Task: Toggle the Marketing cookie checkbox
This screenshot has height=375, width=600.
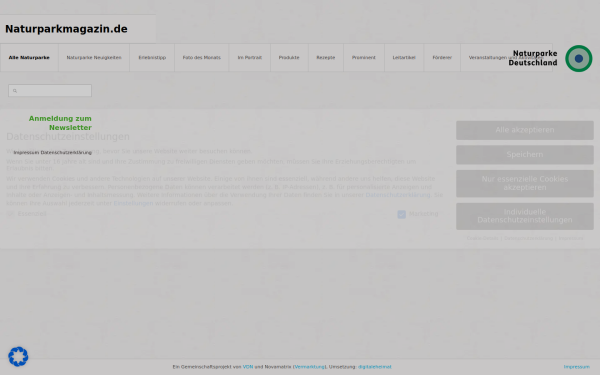Action: click(401, 214)
